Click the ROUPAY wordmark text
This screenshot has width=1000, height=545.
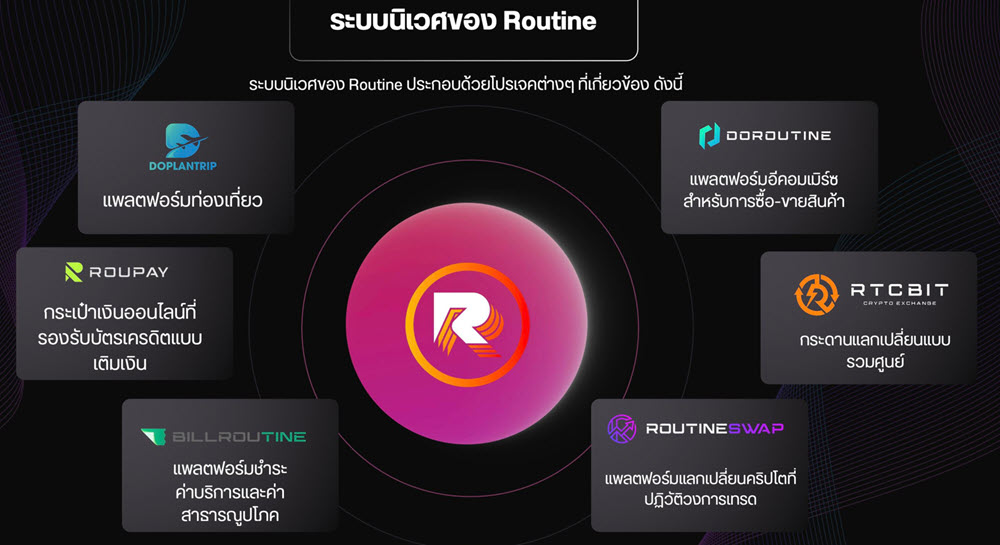click(x=128, y=272)
